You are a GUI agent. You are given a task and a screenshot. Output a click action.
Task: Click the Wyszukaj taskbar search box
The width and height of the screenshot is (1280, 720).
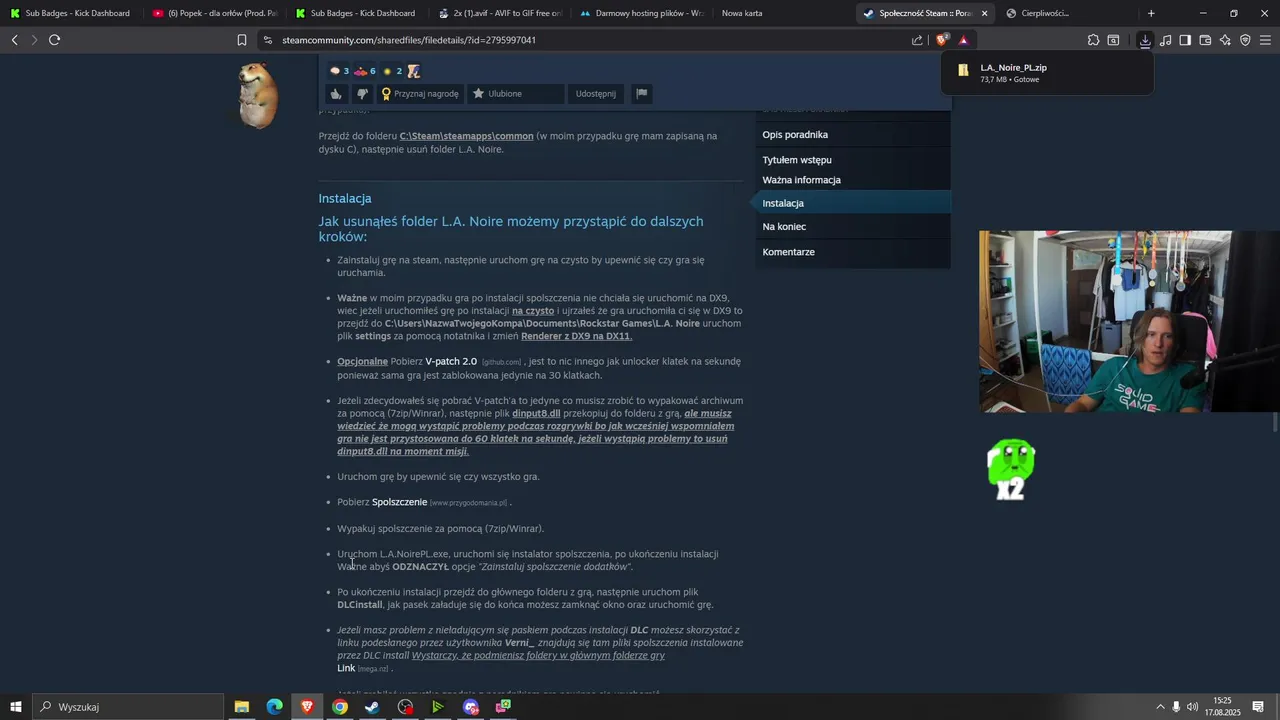[x=128, y=707]
